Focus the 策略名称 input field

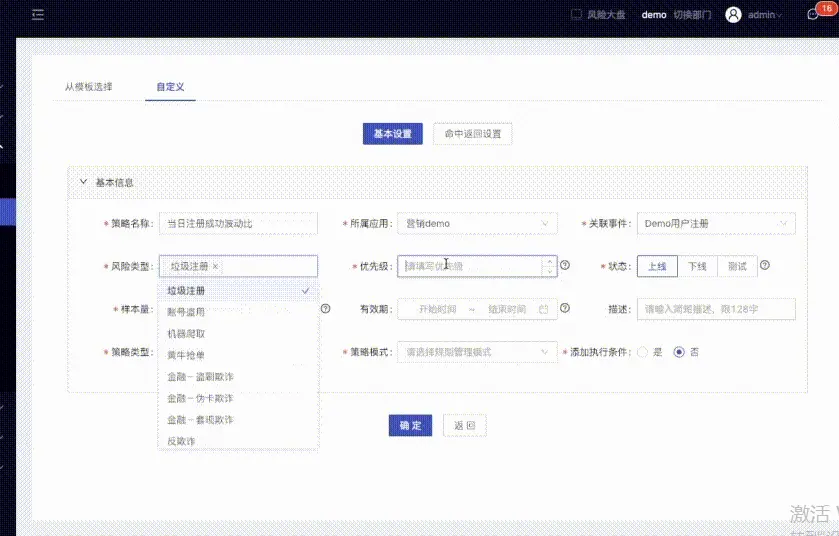tap(238, 224)
